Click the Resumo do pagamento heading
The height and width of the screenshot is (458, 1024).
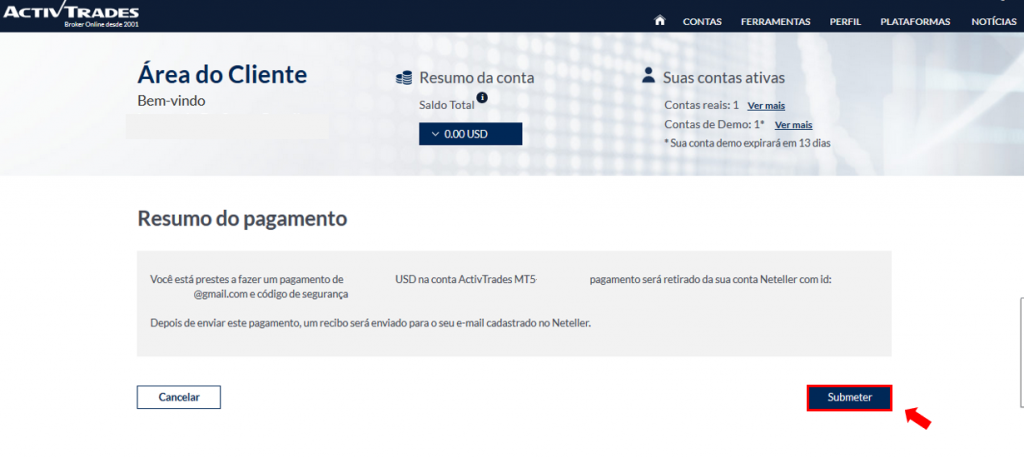(x=242, y=219)
